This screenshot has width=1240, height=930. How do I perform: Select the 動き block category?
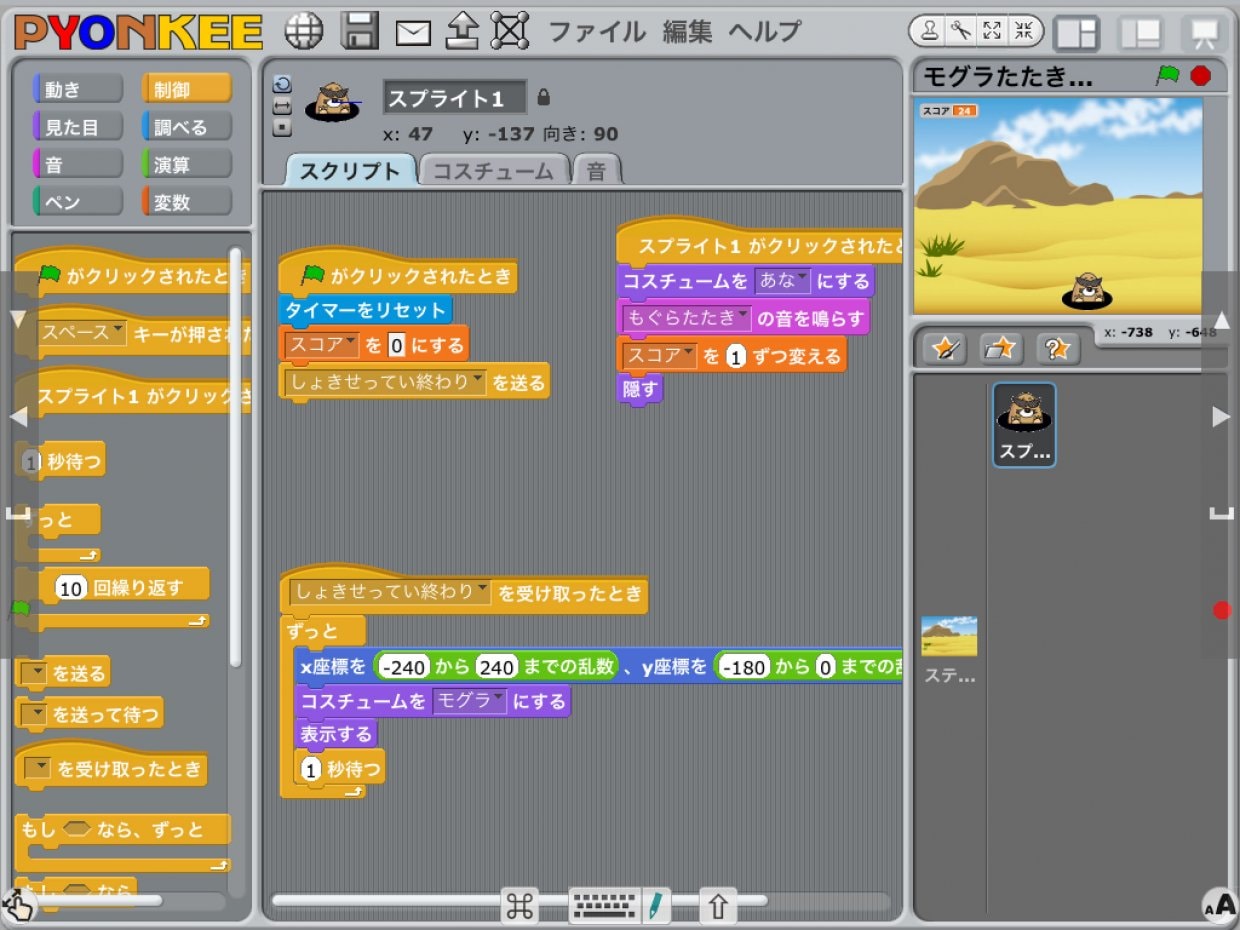[78, 89]
